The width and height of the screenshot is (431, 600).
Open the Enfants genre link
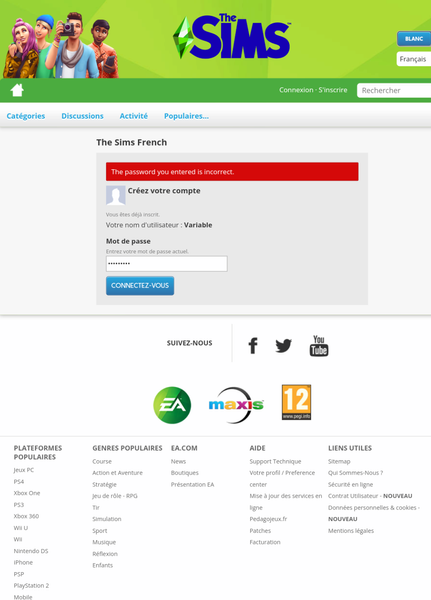pos(103,565)
